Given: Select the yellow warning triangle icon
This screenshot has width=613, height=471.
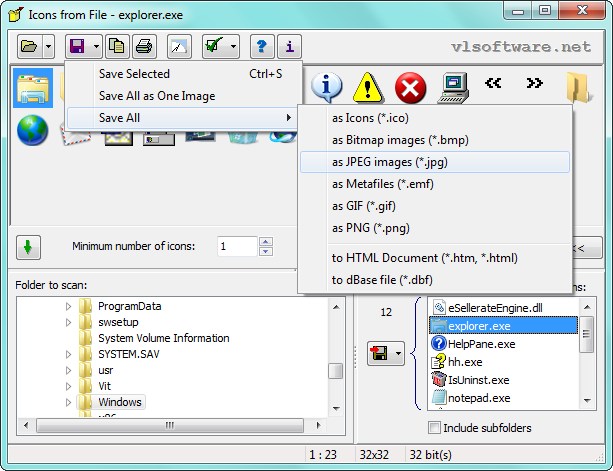Looking at the screenshot, I should click(368, 87).
